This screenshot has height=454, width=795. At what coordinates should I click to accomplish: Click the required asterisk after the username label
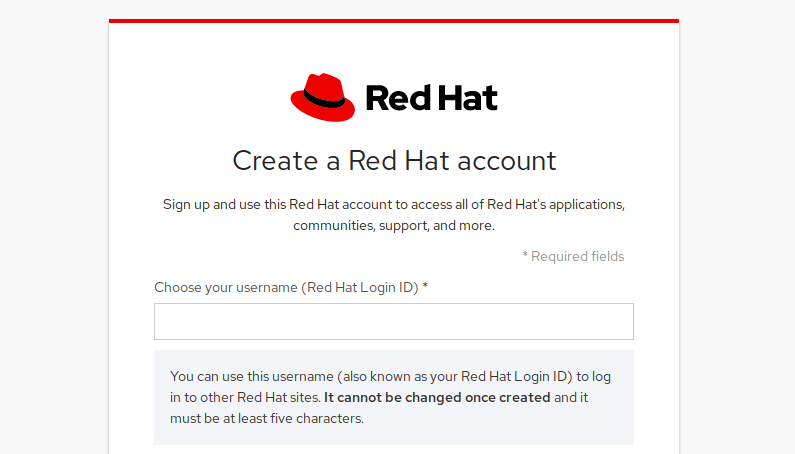tap(425, 287)
